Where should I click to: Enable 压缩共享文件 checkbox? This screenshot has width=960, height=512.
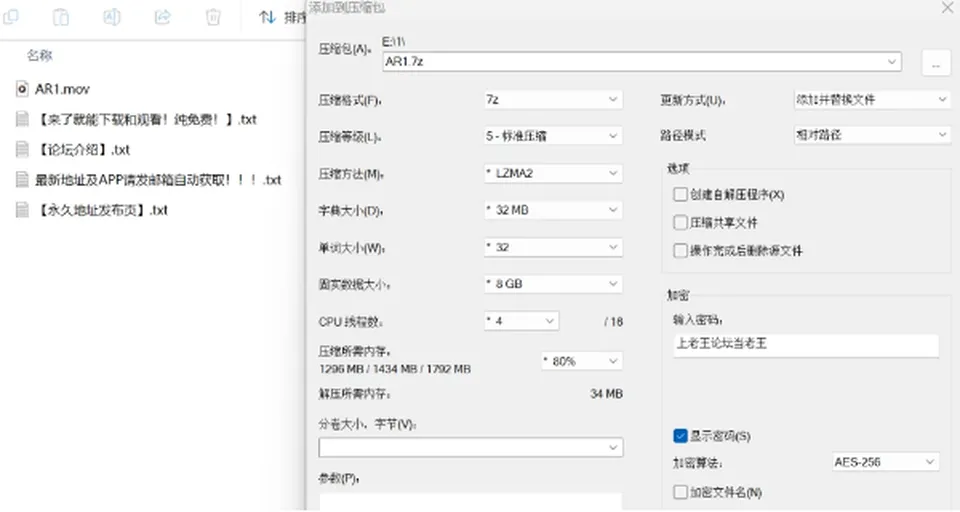(680, 222)
